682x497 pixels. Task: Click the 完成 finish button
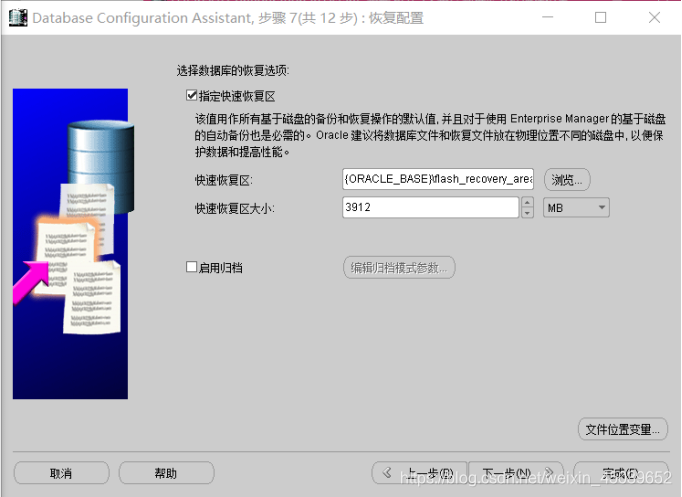tap(621, 473)
